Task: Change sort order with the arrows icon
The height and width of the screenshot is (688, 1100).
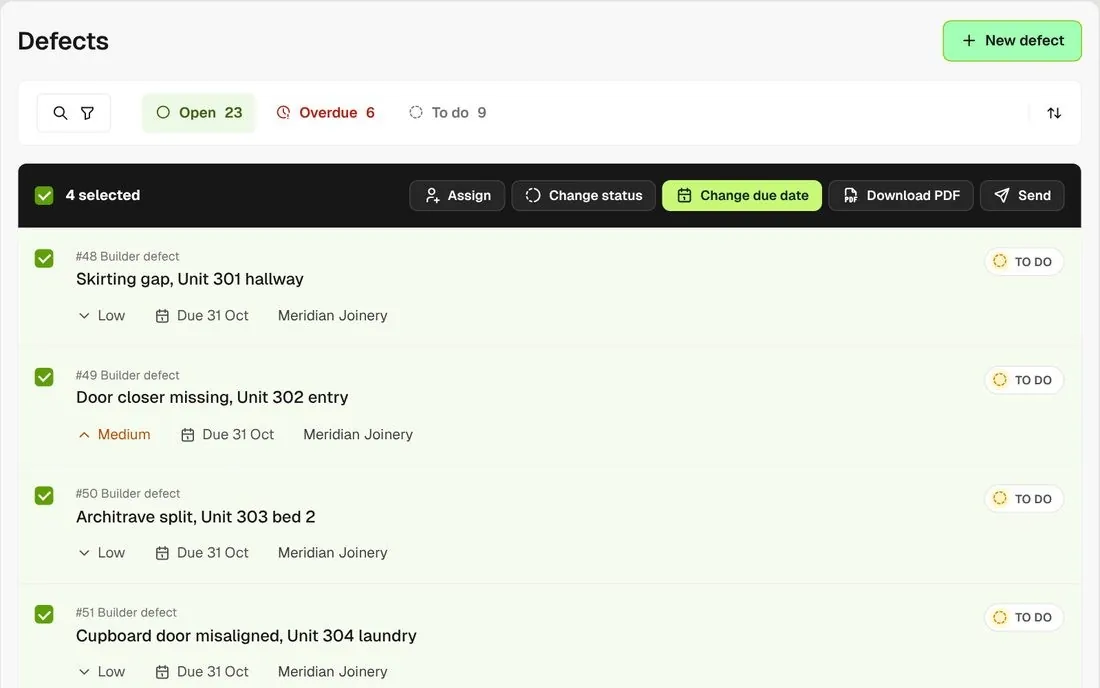Action: (x=1054, y=113)
